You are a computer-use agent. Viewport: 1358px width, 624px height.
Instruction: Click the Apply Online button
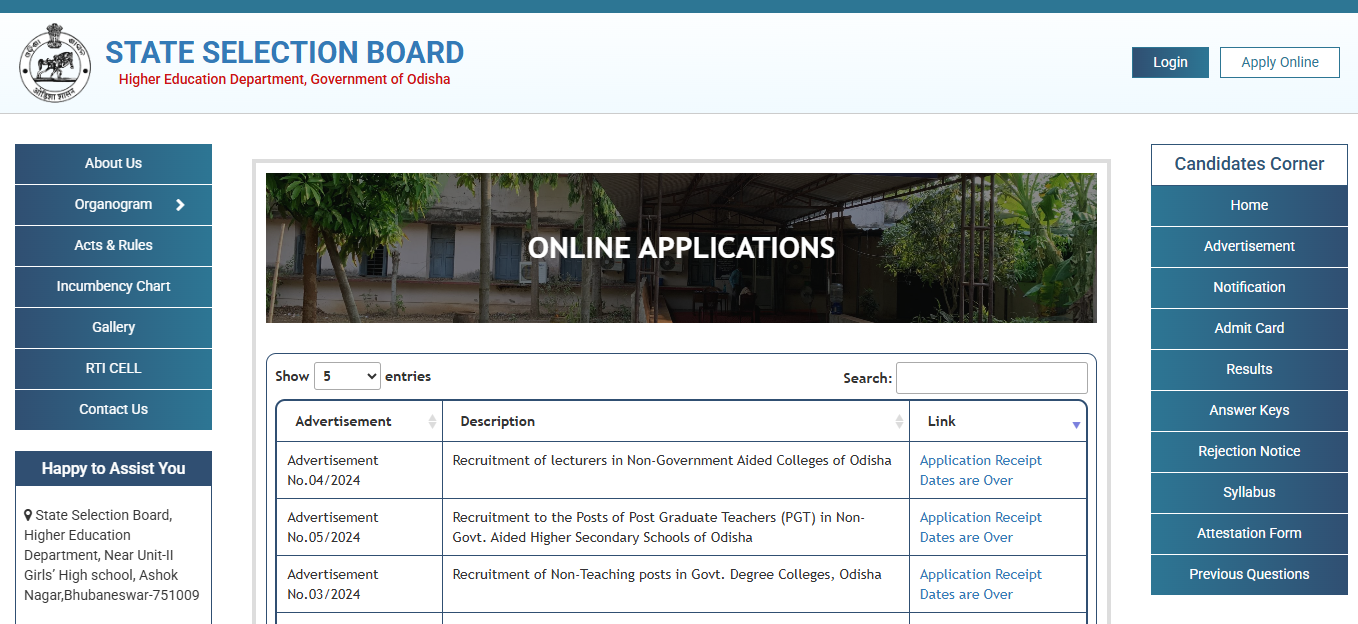[x=1279, y=62]
